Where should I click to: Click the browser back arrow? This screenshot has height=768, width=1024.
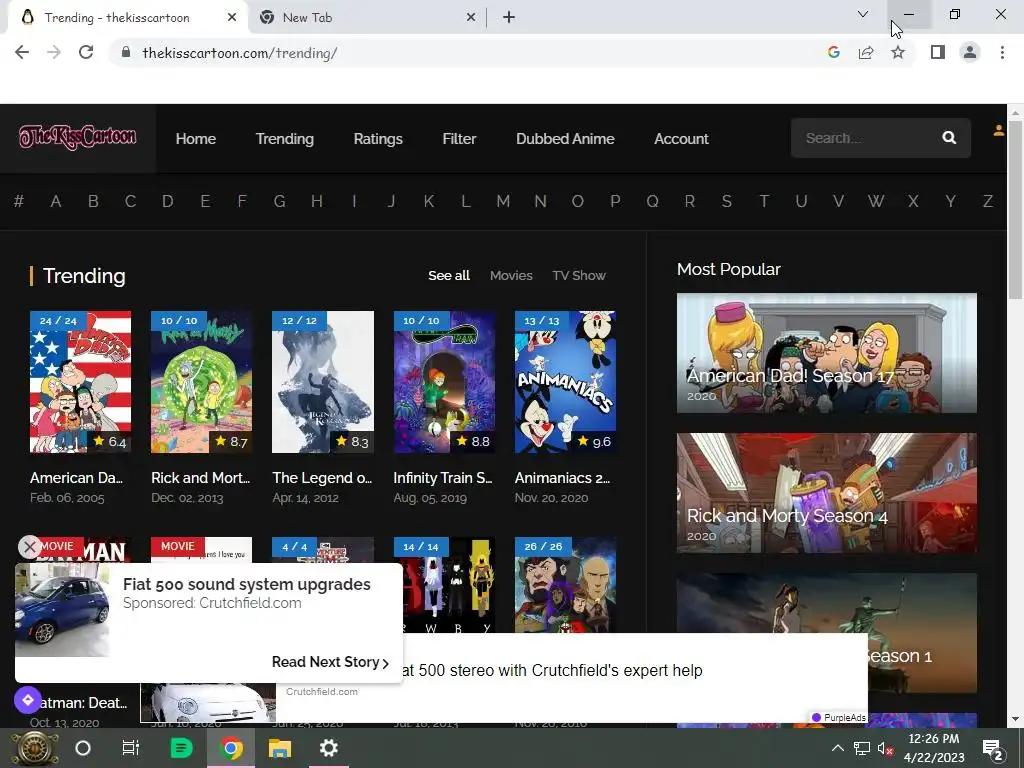click(x=22, y=52)
